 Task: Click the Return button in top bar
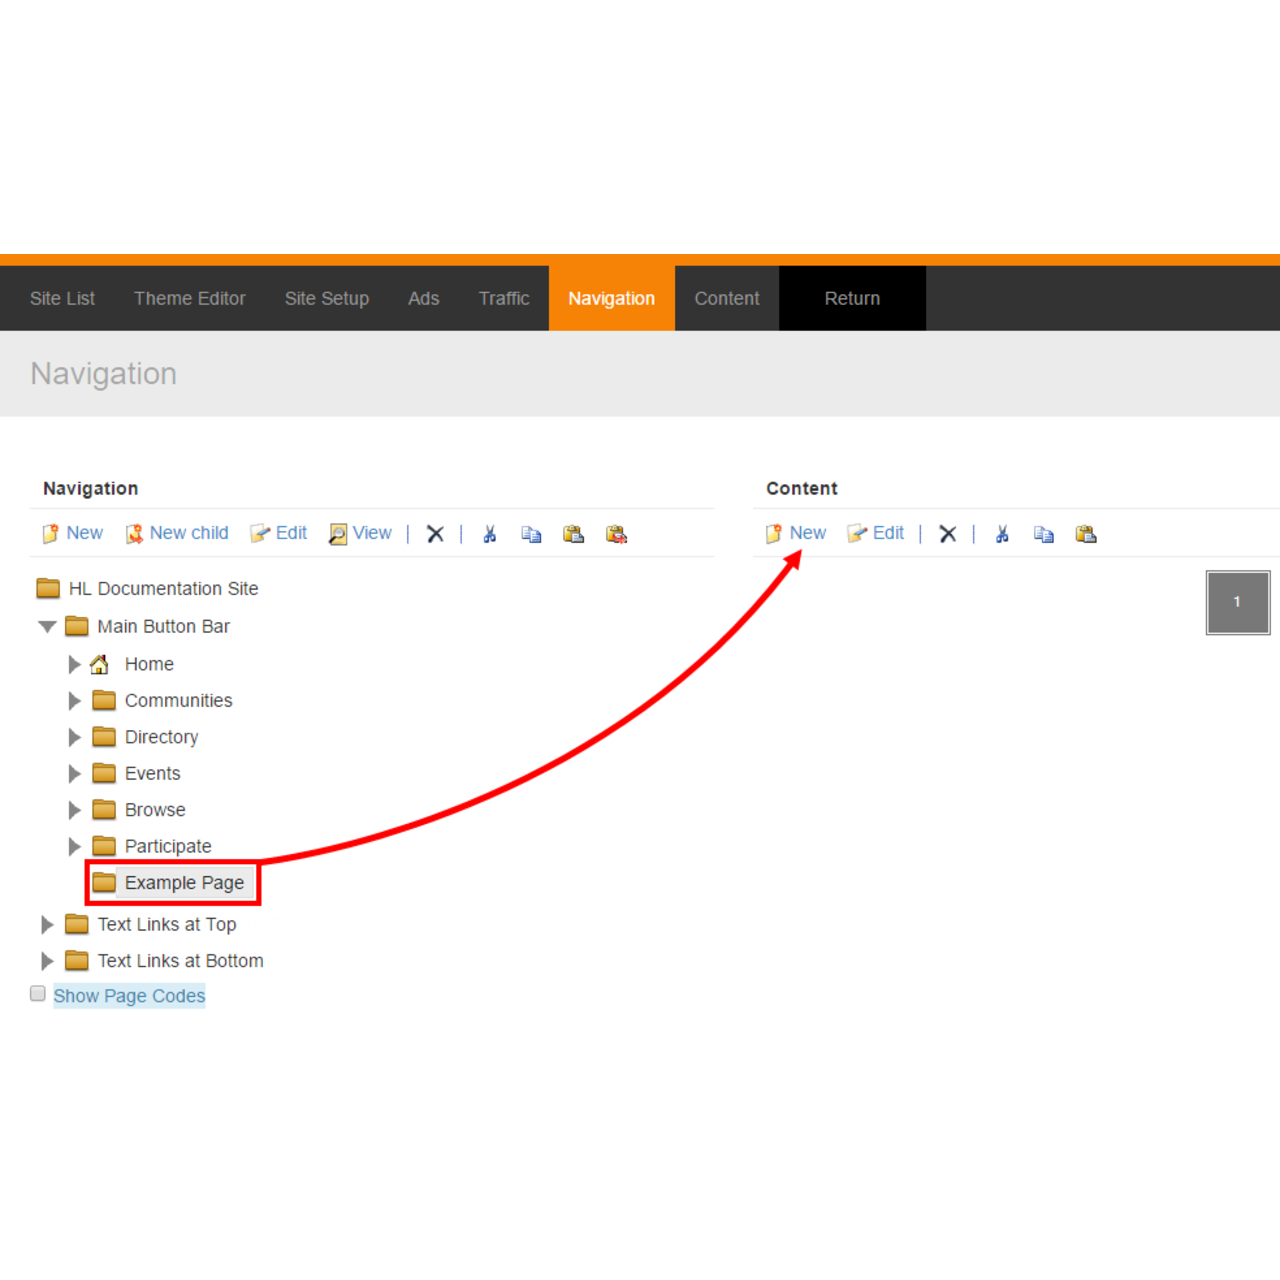coord(852,298)
